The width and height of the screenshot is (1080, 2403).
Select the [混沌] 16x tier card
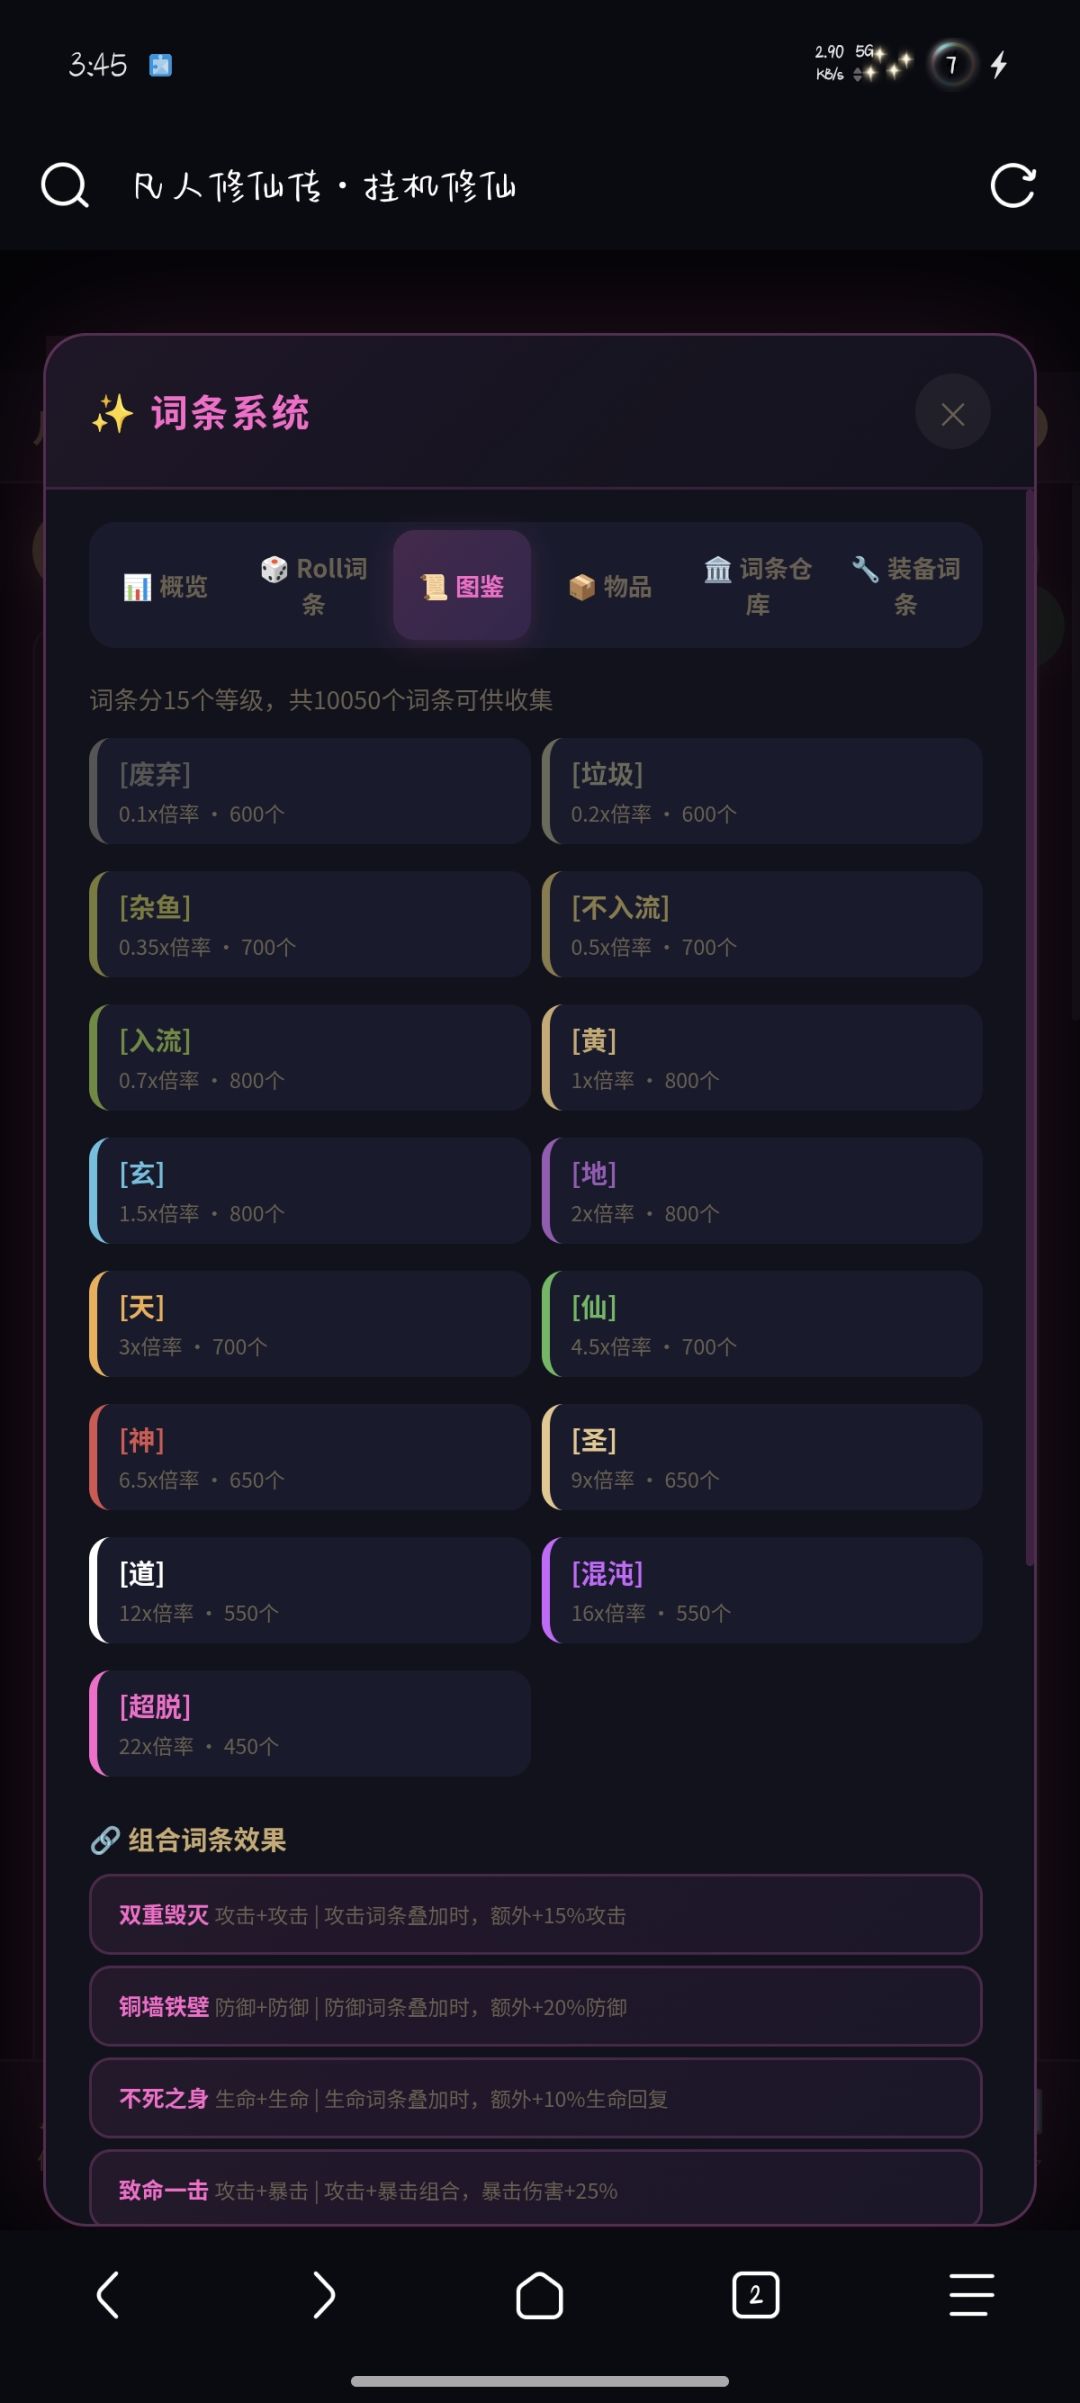(762, 1590)
